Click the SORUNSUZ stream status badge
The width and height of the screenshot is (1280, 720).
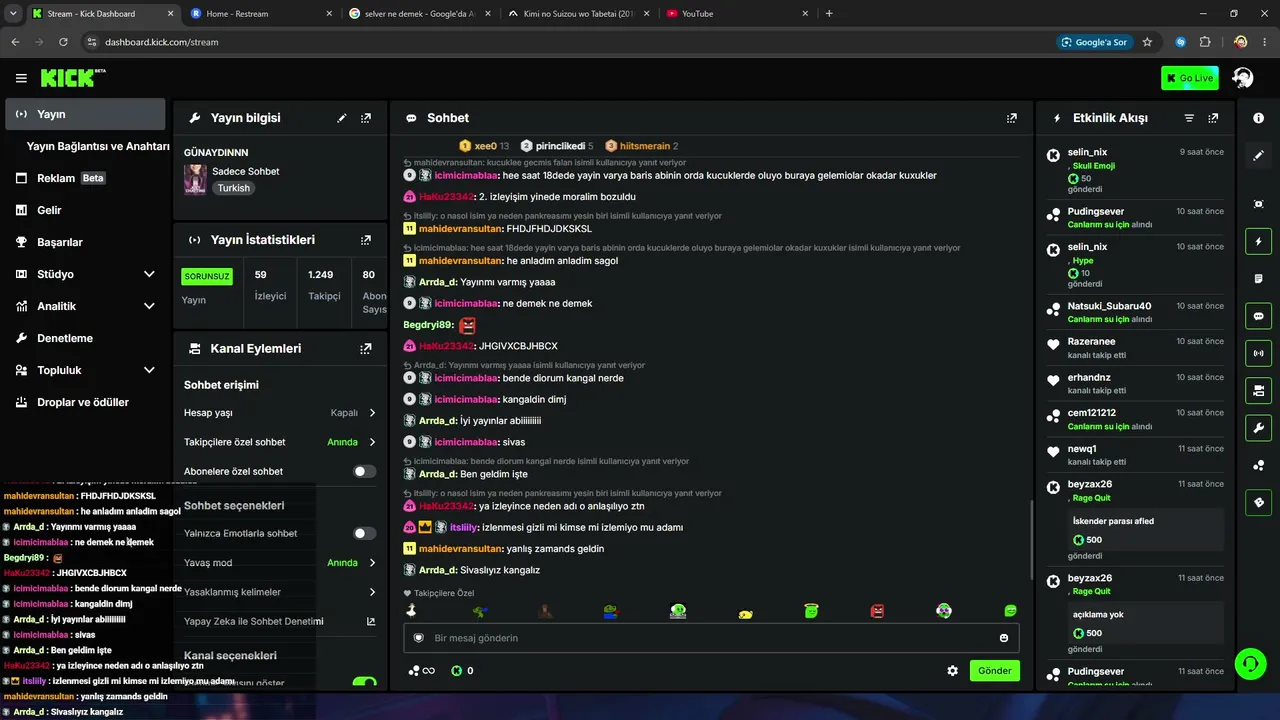[x=207, y=276]
